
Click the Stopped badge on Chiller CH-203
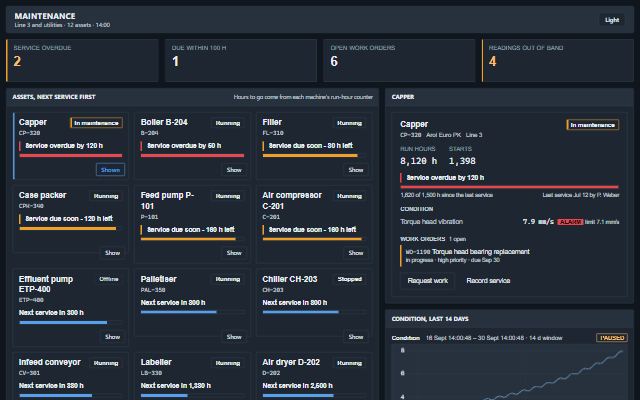349,279
